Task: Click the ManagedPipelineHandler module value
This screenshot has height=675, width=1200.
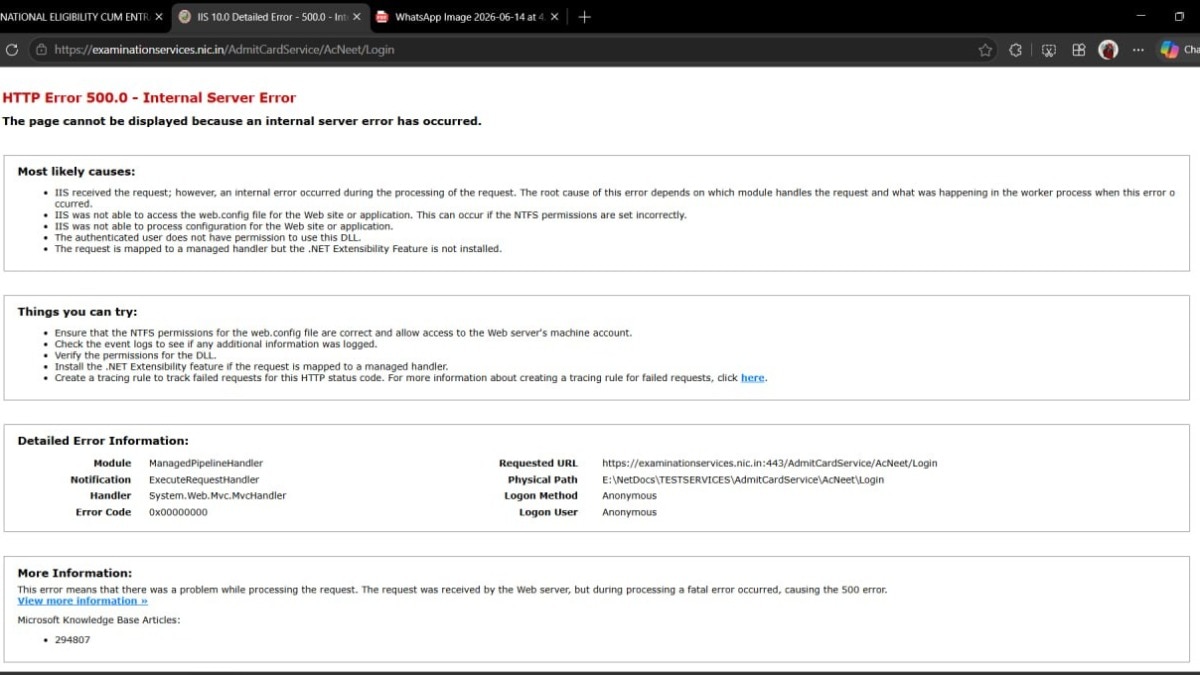Action: 206,463
